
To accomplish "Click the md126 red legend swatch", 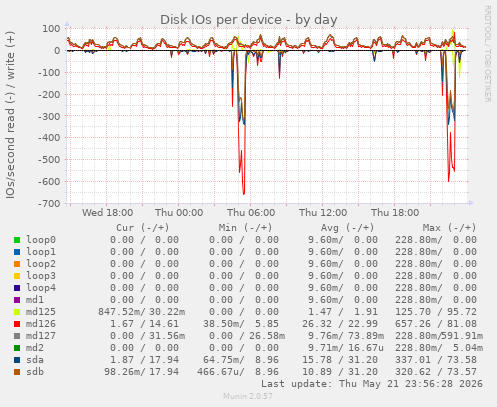I will (17, 324).
